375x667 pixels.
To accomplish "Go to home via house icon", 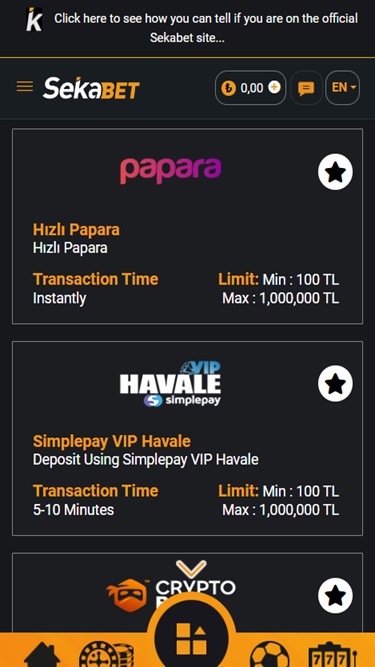I will coord(42,656).
